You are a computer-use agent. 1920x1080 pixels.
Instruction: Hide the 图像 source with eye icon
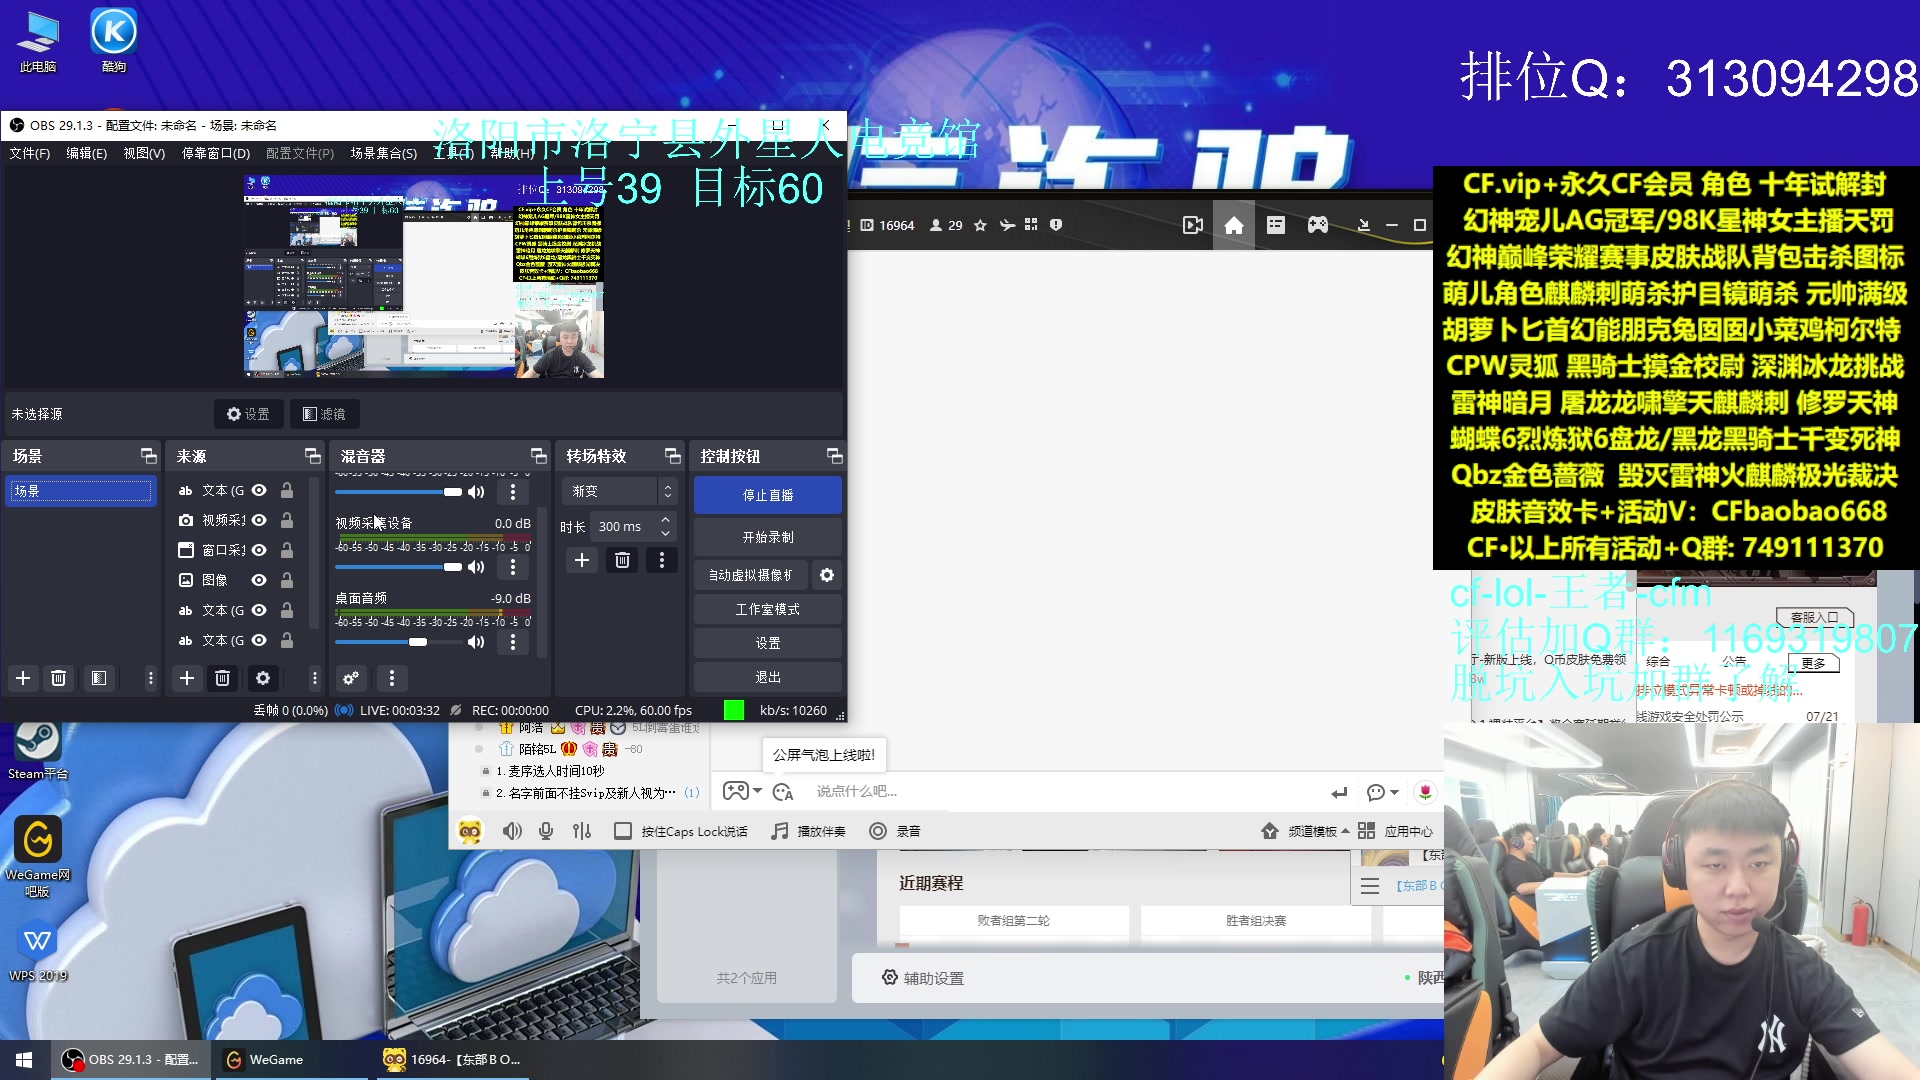coord(259,580)
